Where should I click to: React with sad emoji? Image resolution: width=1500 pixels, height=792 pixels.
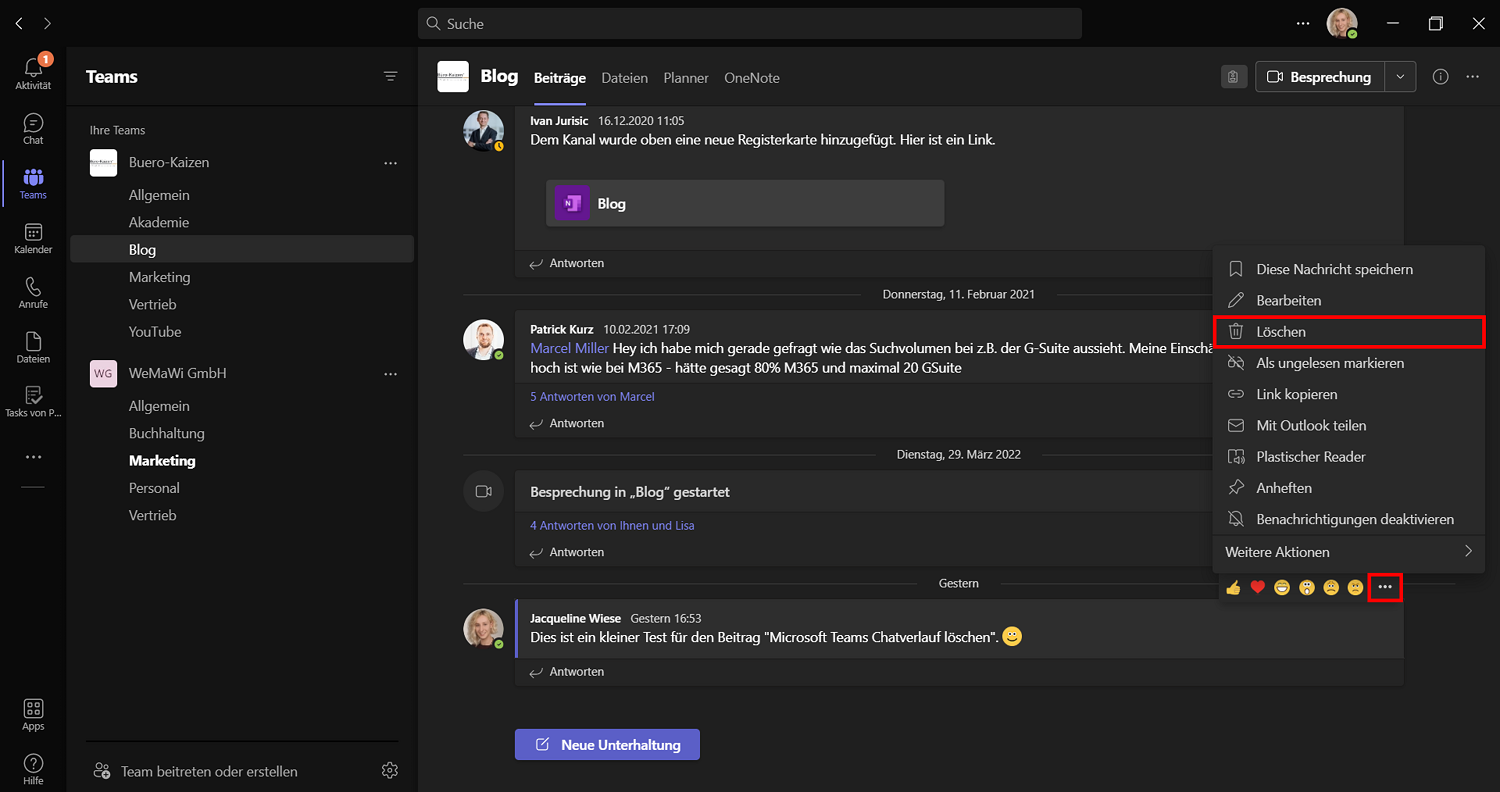(1331, 588)
